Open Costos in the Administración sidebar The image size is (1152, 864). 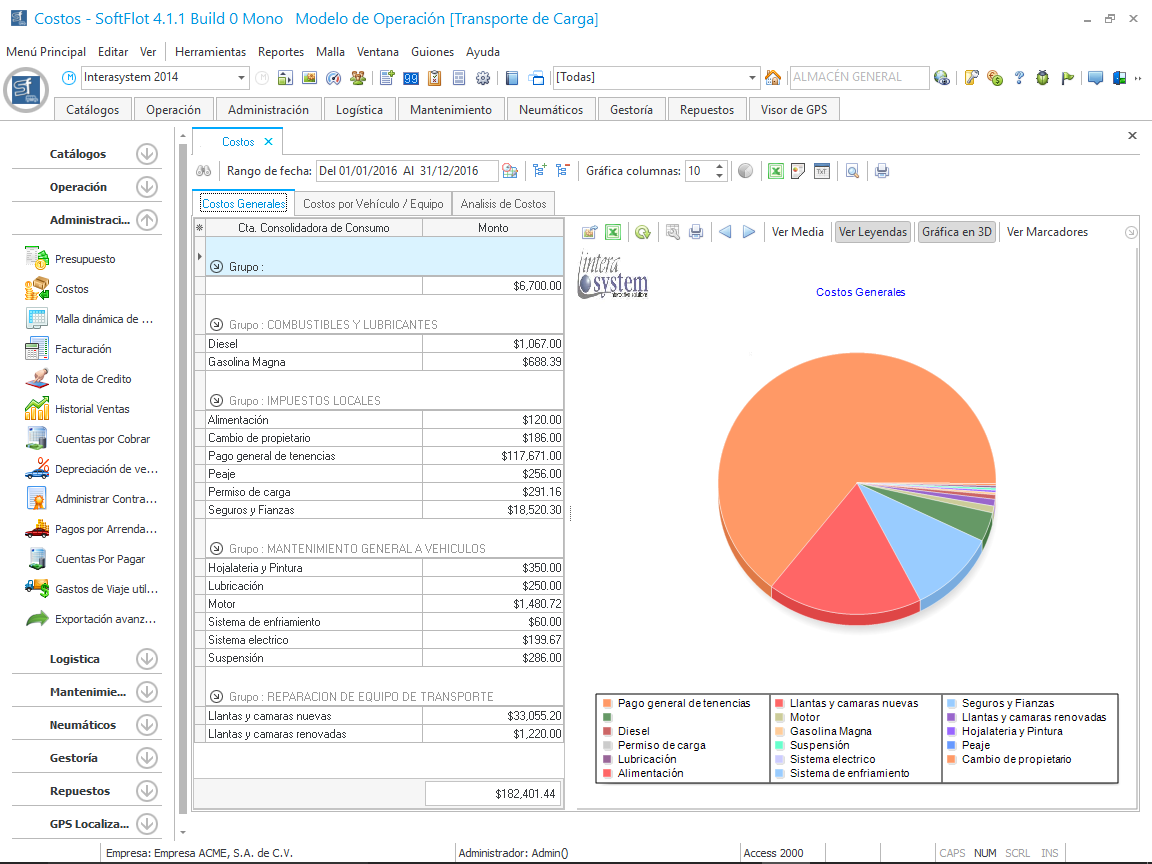tap(72, 289)
